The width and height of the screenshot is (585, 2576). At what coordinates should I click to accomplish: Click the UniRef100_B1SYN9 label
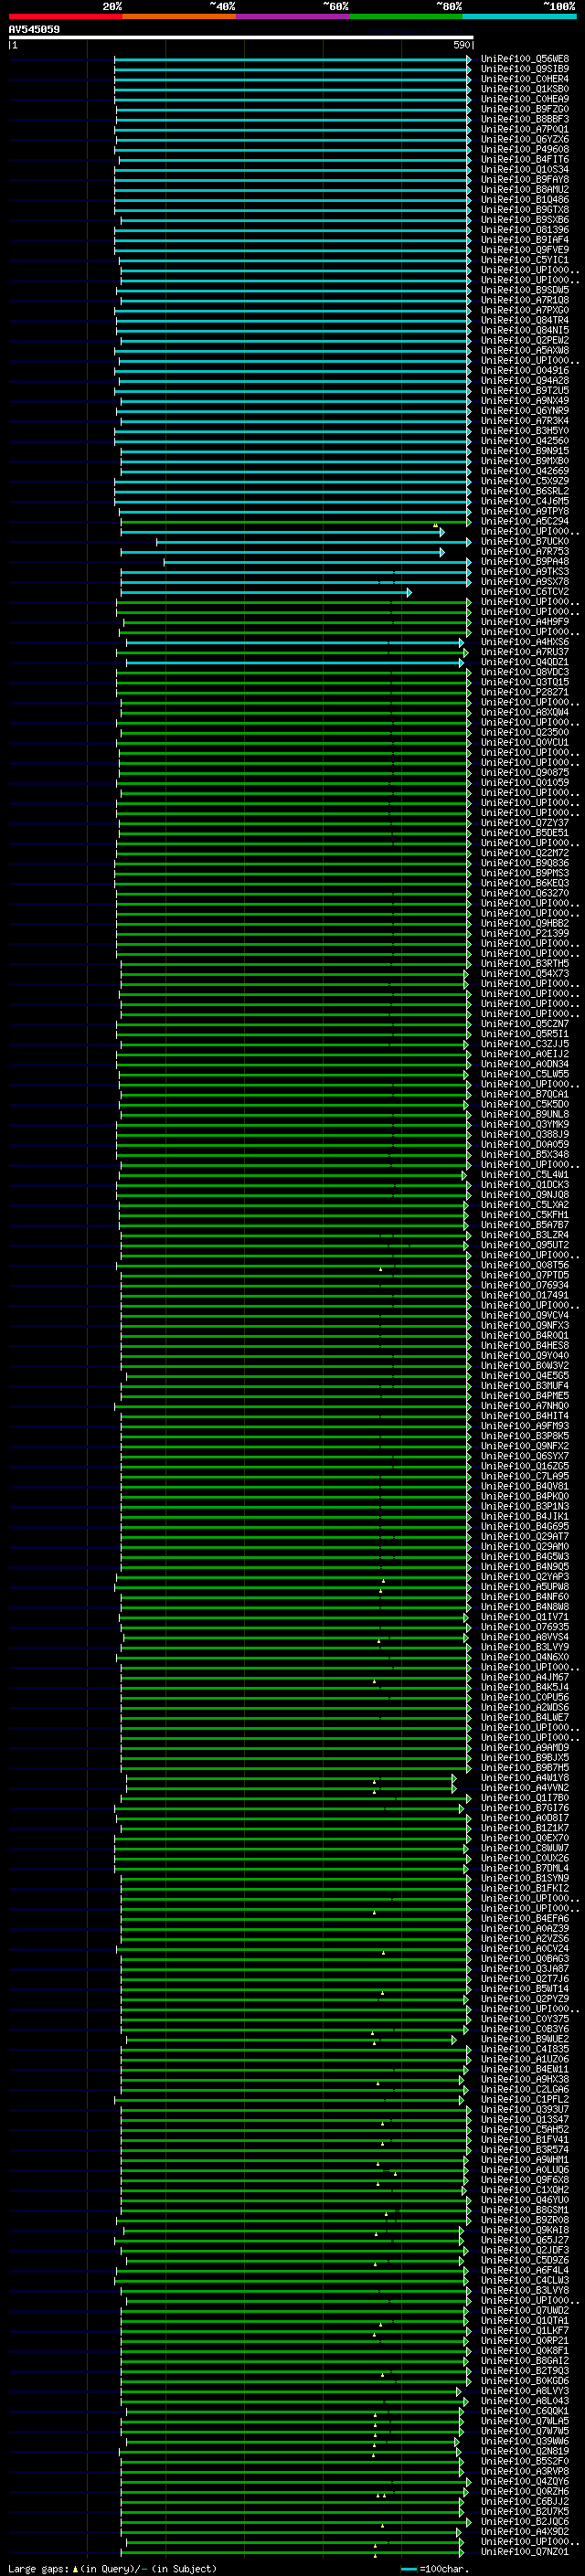(x=525, y=1878)
